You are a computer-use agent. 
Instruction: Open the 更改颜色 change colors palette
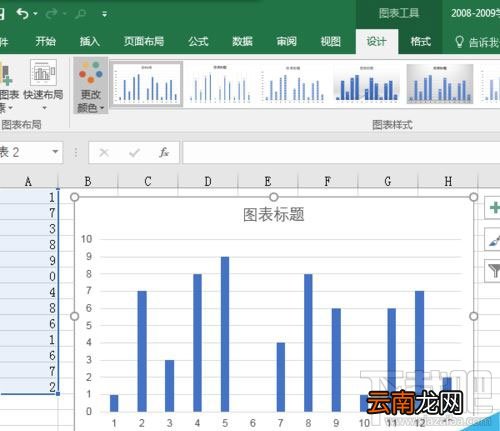[91, 86]
